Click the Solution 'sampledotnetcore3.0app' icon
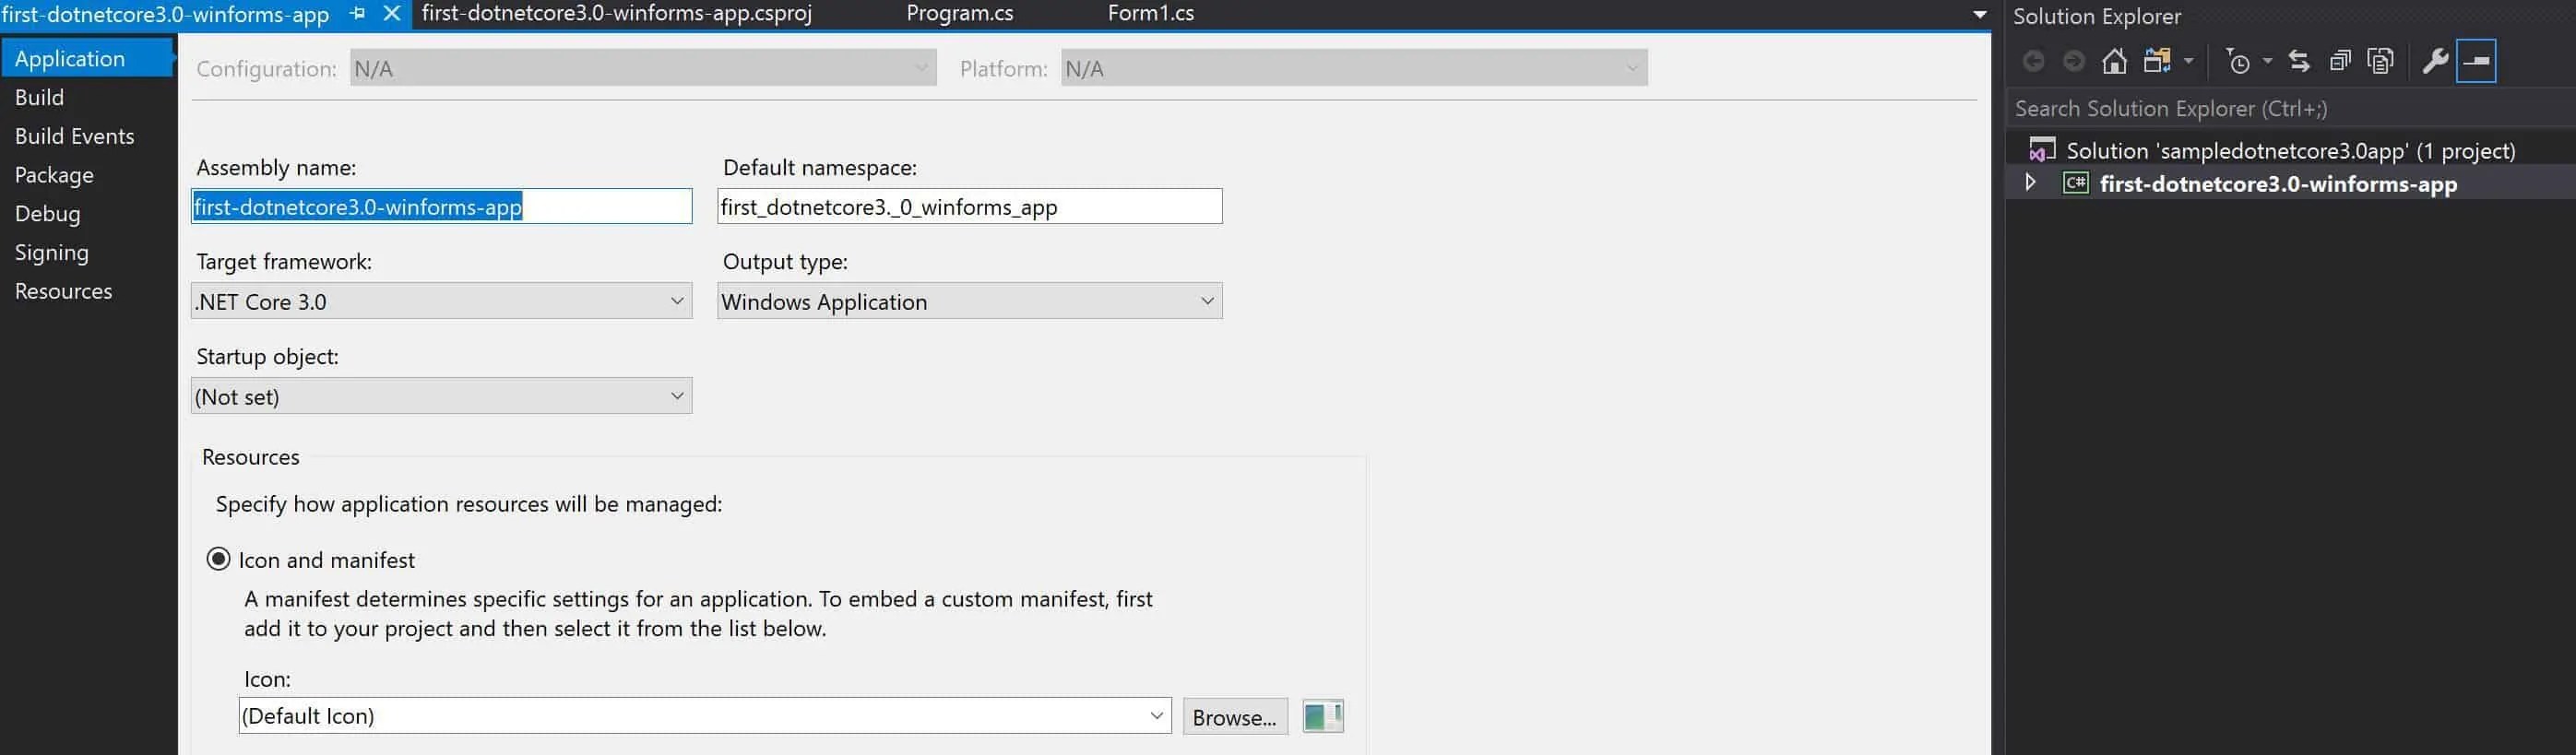2576x755 pixels. tap(2042, 150)
